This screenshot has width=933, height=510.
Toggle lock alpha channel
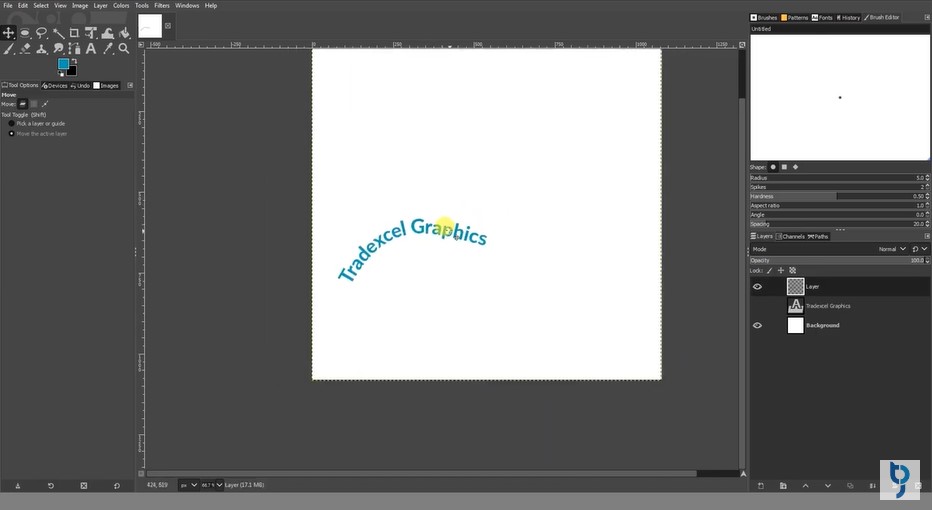click(793, 270)
